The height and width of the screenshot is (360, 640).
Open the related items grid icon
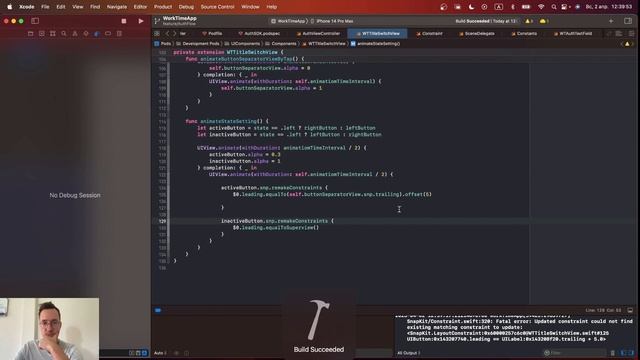point(157,33)
